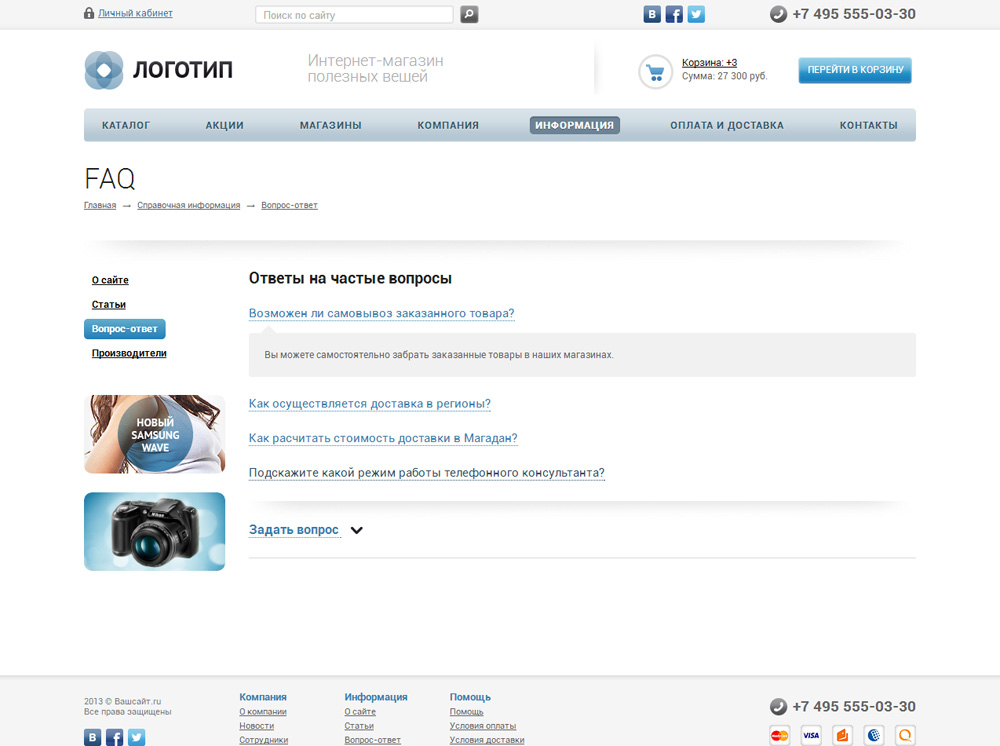Focus the Поиск по сайту field
Viewport: 1000px width, 746px height.
coord(354,15)
